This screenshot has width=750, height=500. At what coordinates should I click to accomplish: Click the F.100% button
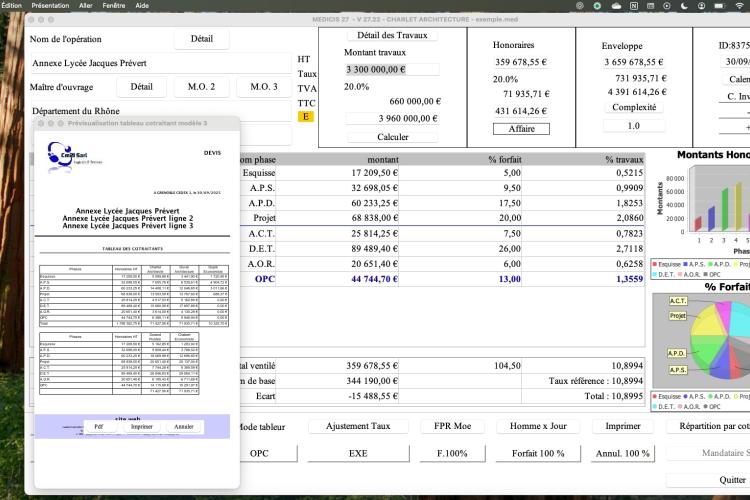click(x=452, y=453)
